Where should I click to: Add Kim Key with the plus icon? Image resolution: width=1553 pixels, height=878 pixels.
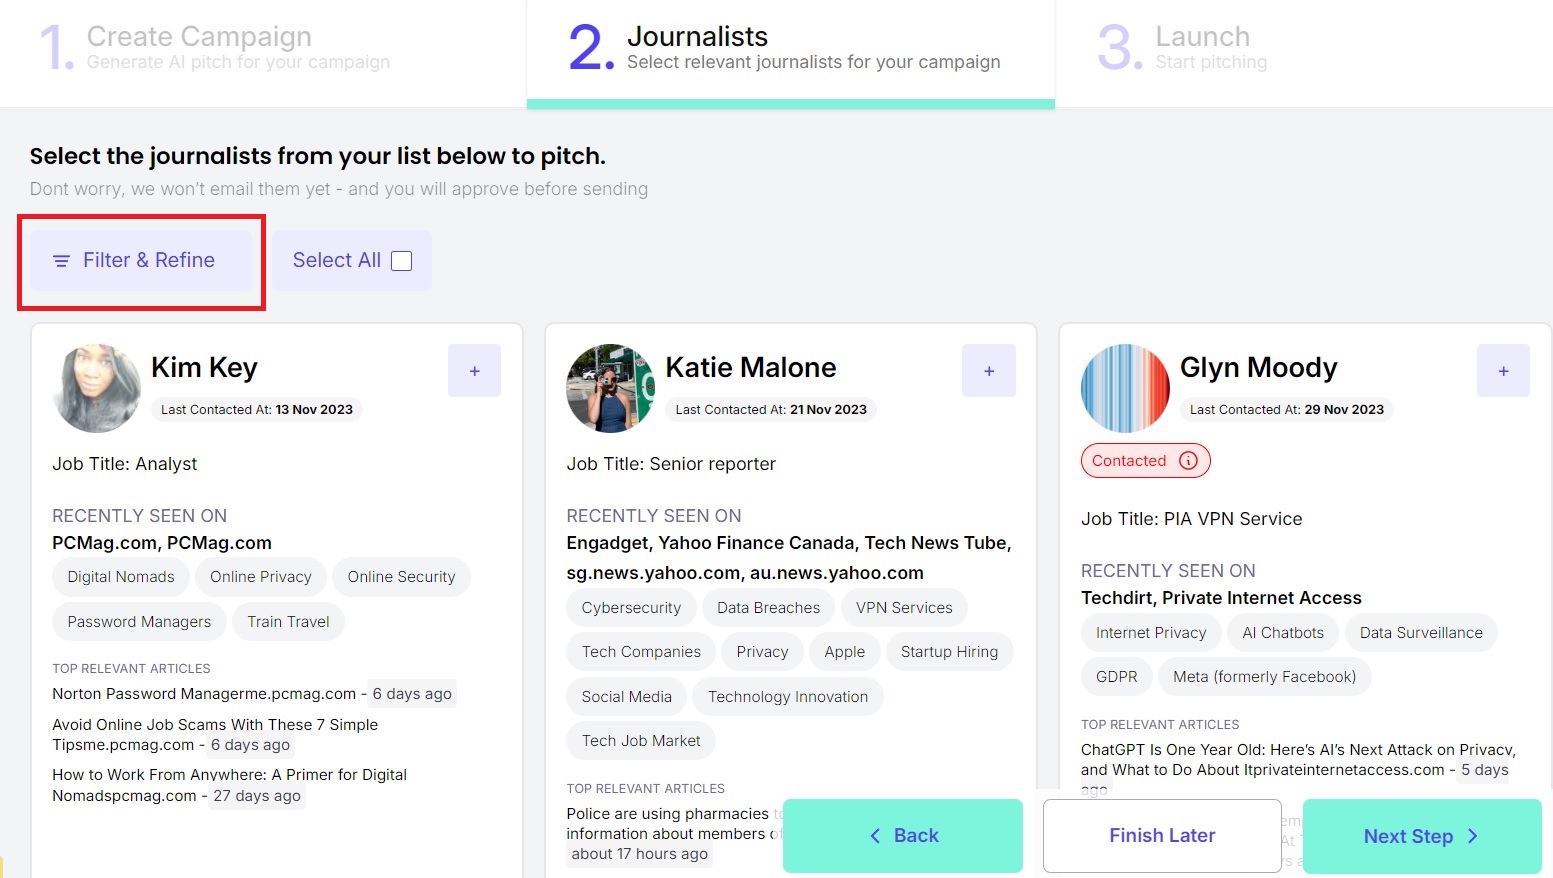[x=474, y=371]
